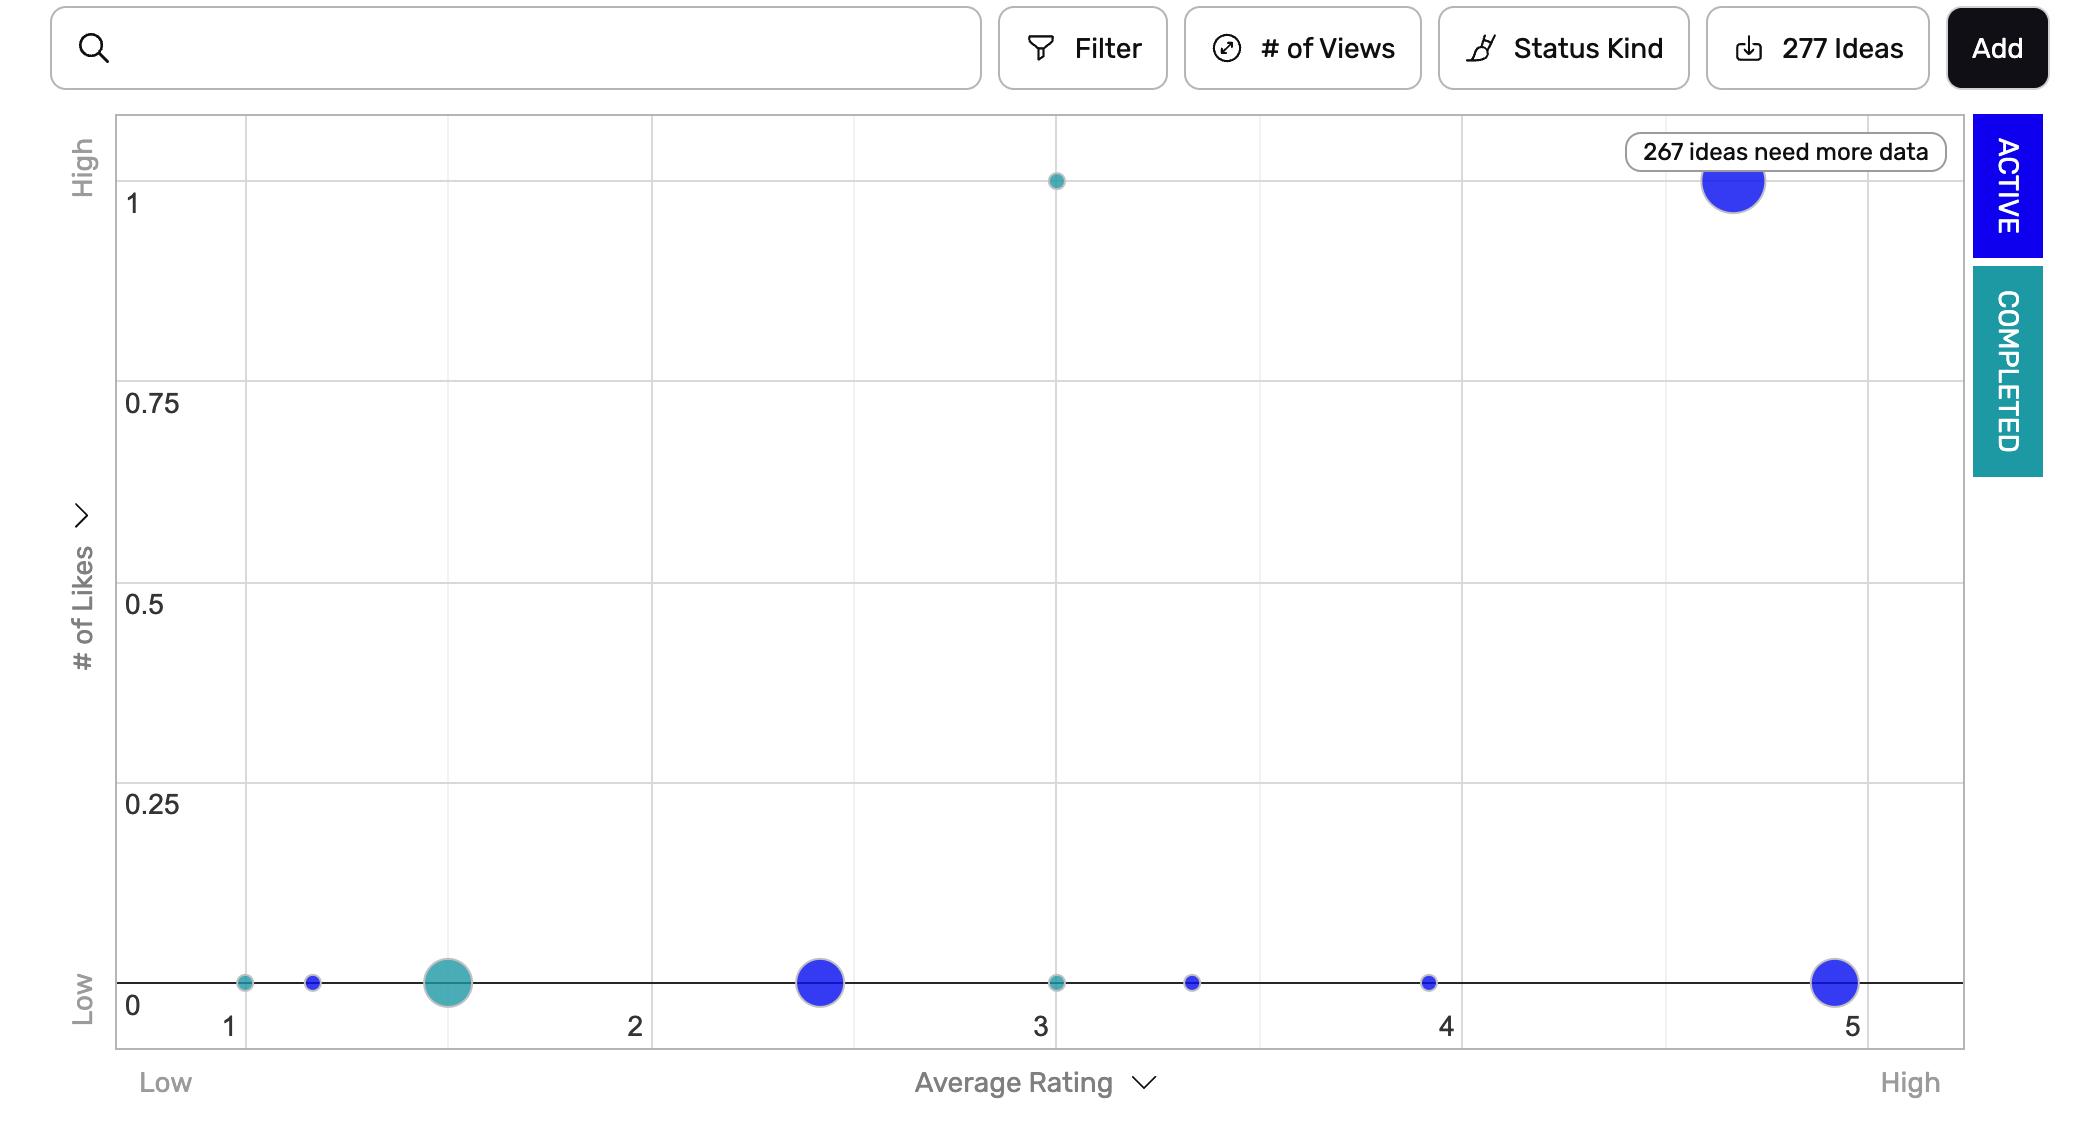This screenshot has height=1146, width=2079.
Task: Click the 267 ideas need more data pill
Action: tap(1784, 152)
